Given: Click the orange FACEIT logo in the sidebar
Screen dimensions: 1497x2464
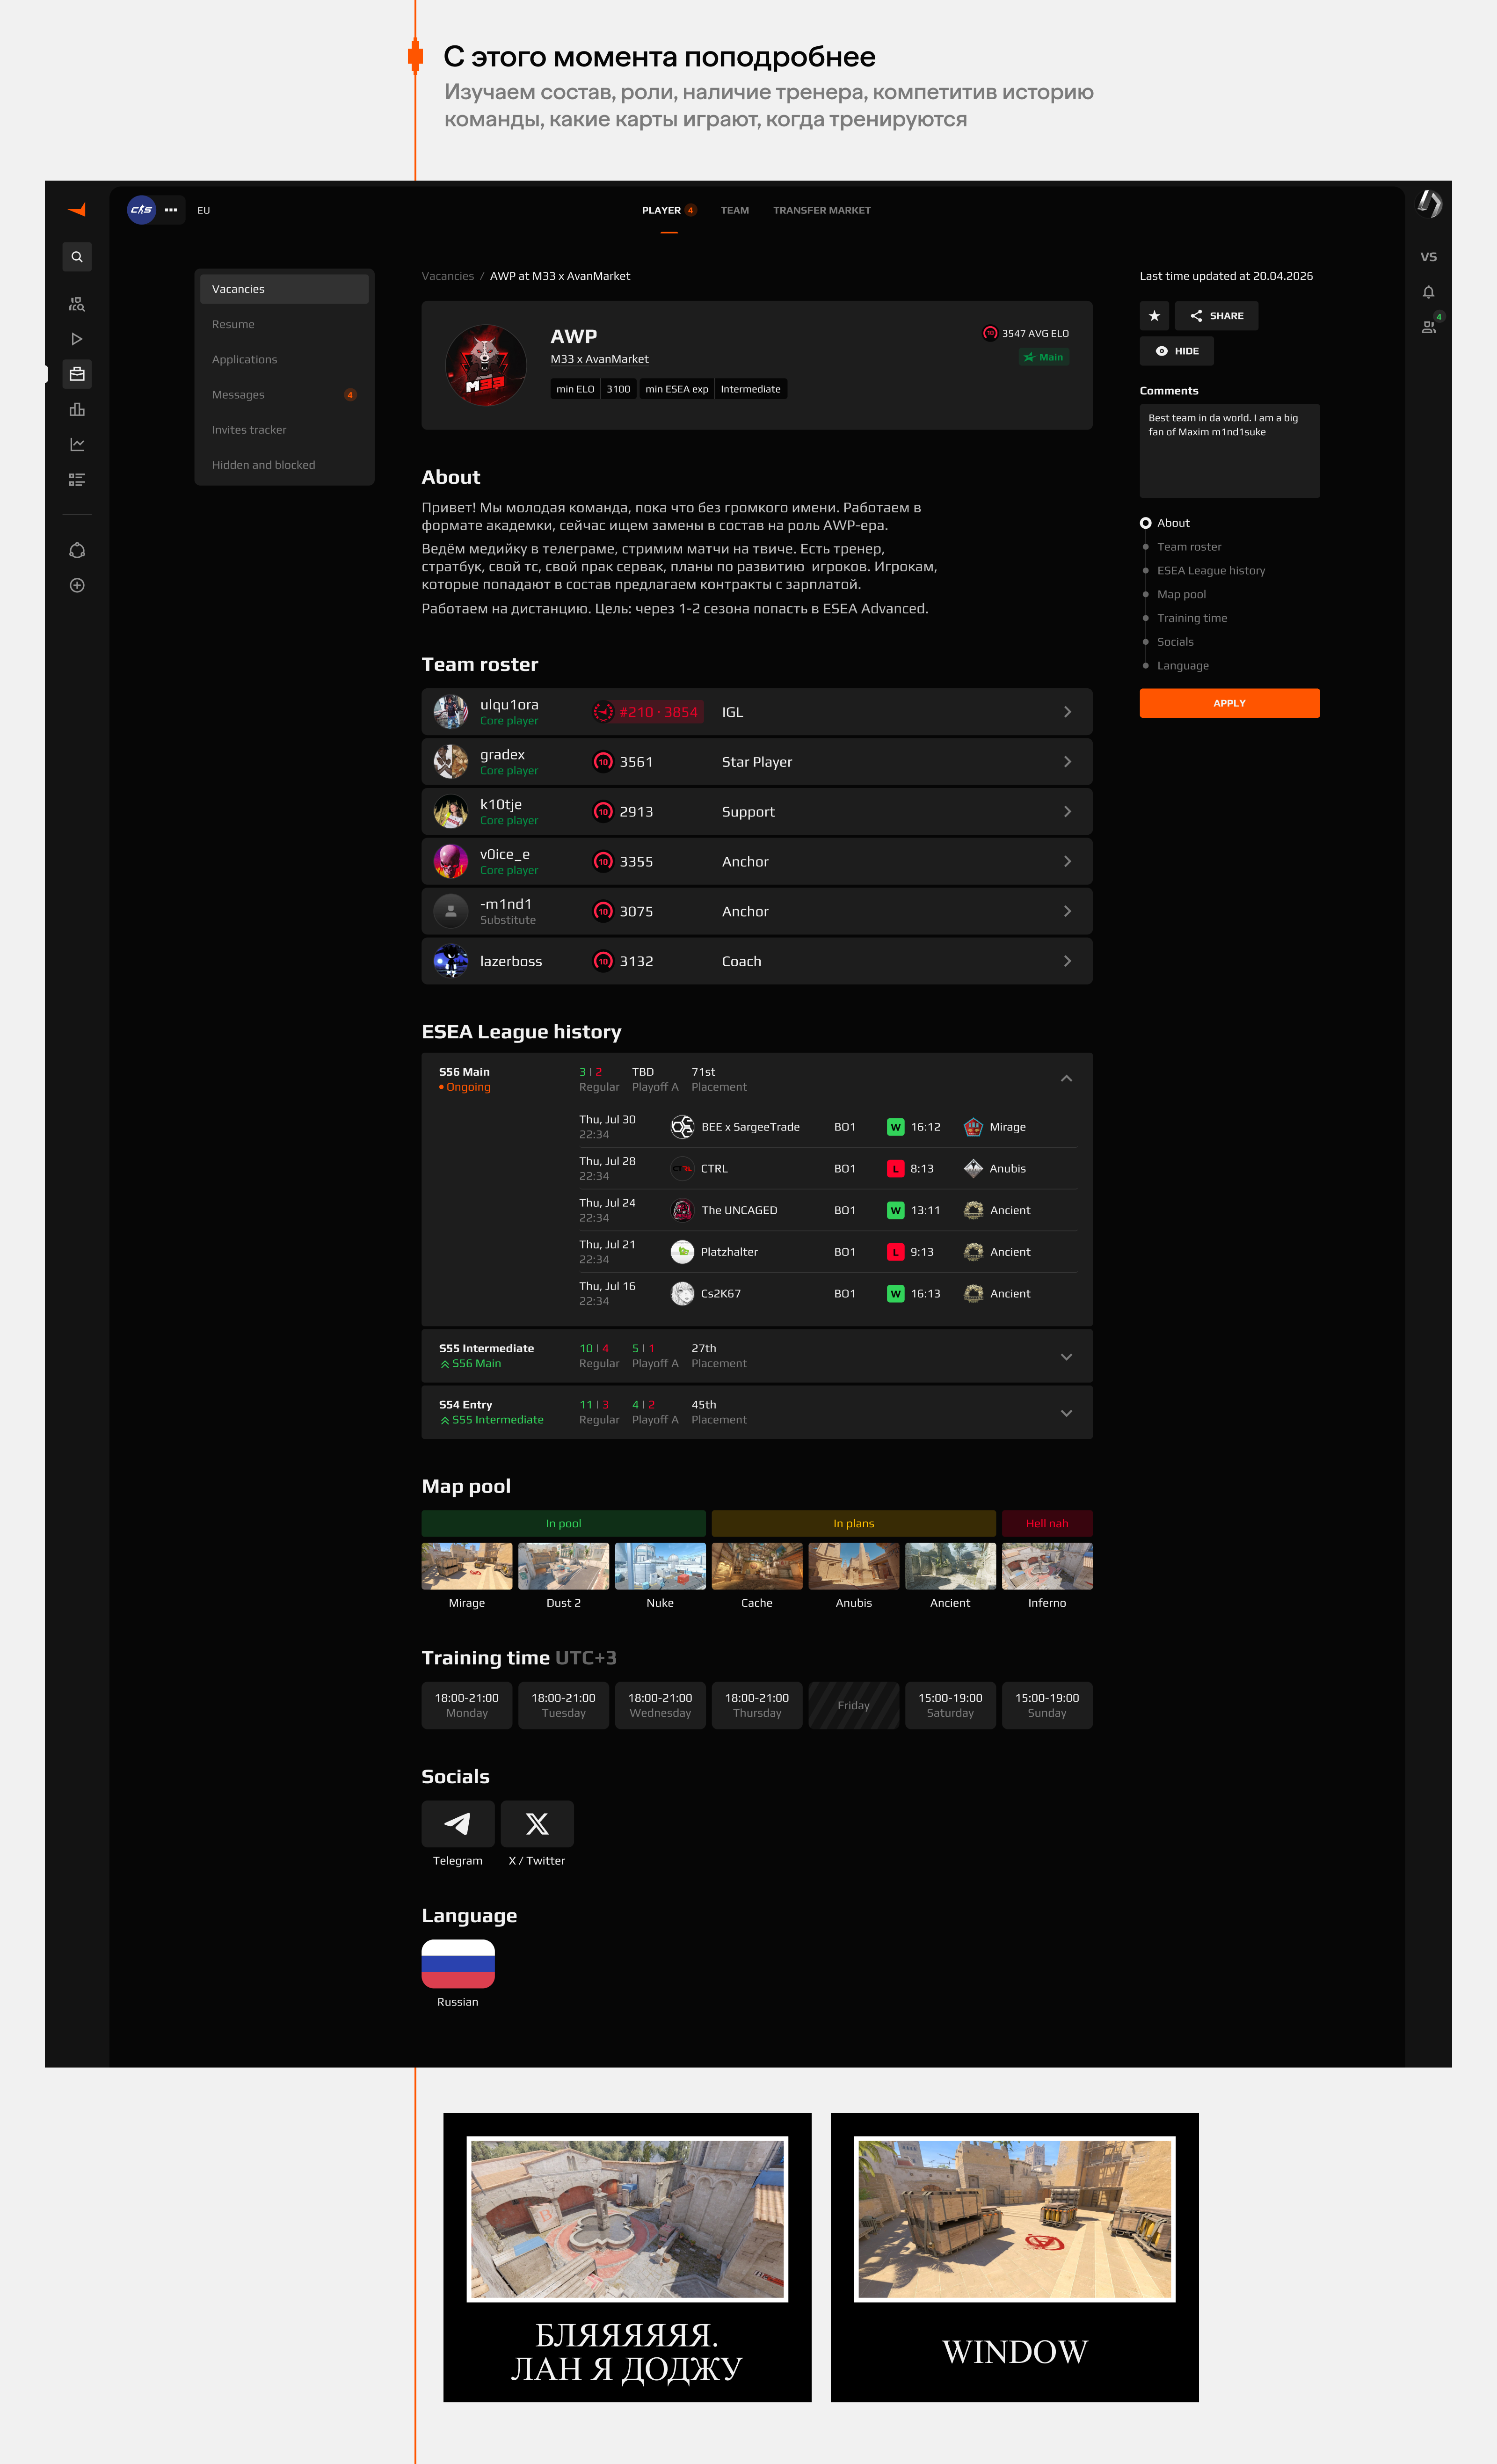Looking at the screenshot, I should [77, 210].
